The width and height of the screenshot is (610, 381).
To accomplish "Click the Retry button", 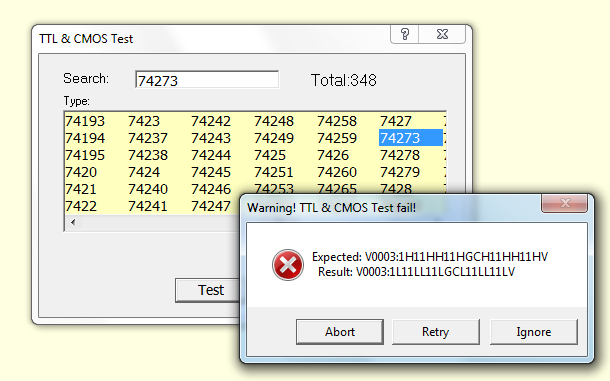I will point(436,332).
